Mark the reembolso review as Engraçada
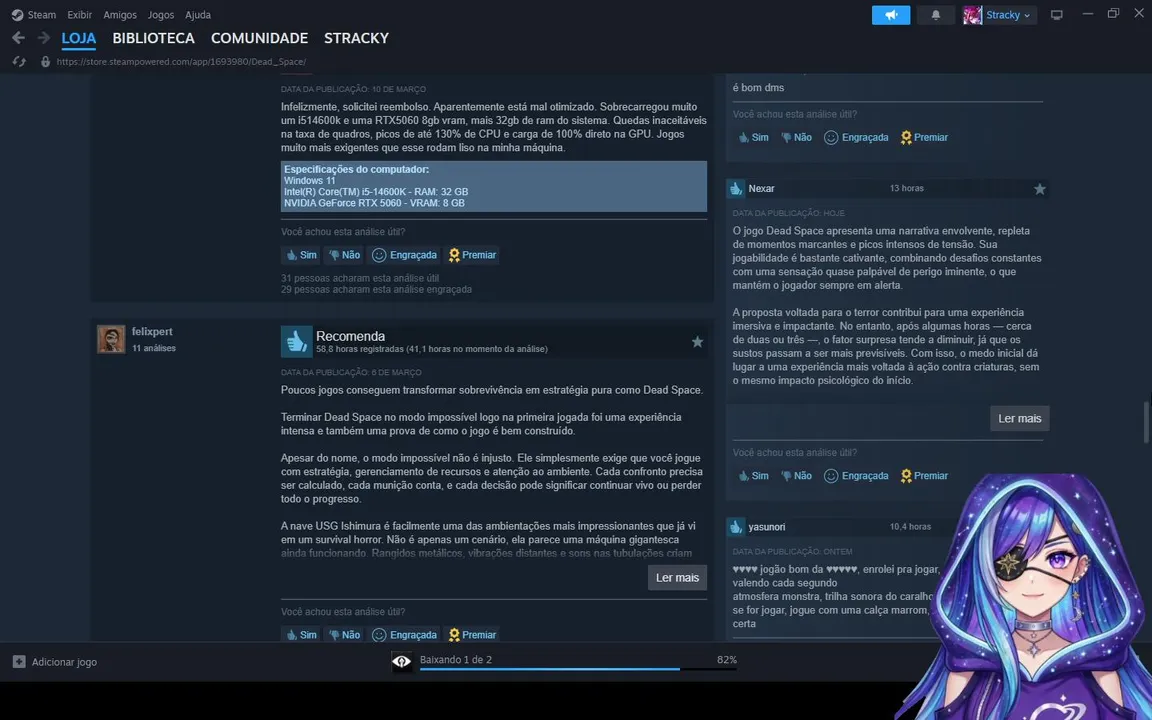Viewport: 1152px width, 720px height. [404, 255]
